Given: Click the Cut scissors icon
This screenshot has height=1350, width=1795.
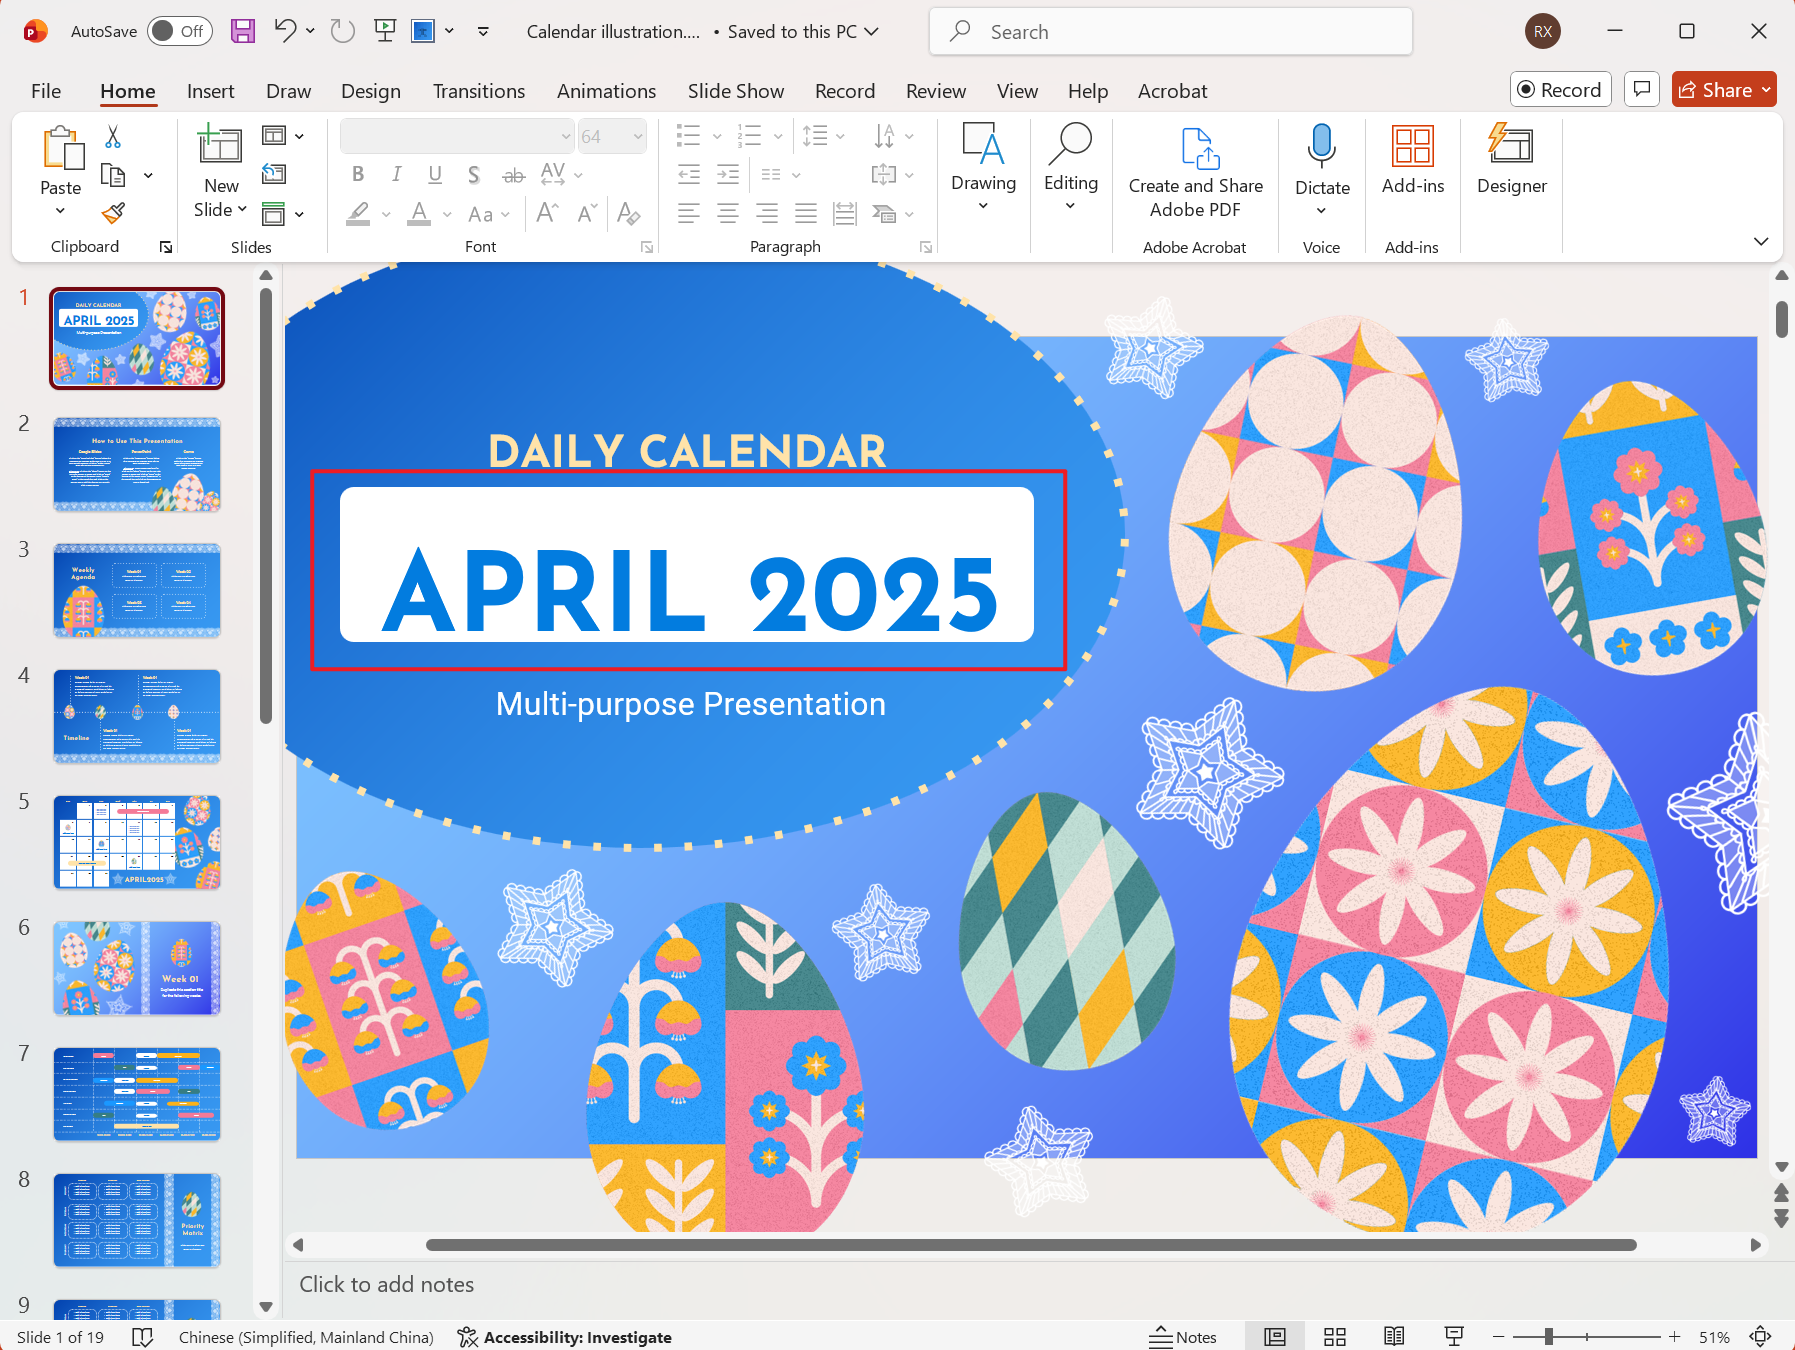Looking at the screenshot, I should pyautogui.click(x=113, y=137).
